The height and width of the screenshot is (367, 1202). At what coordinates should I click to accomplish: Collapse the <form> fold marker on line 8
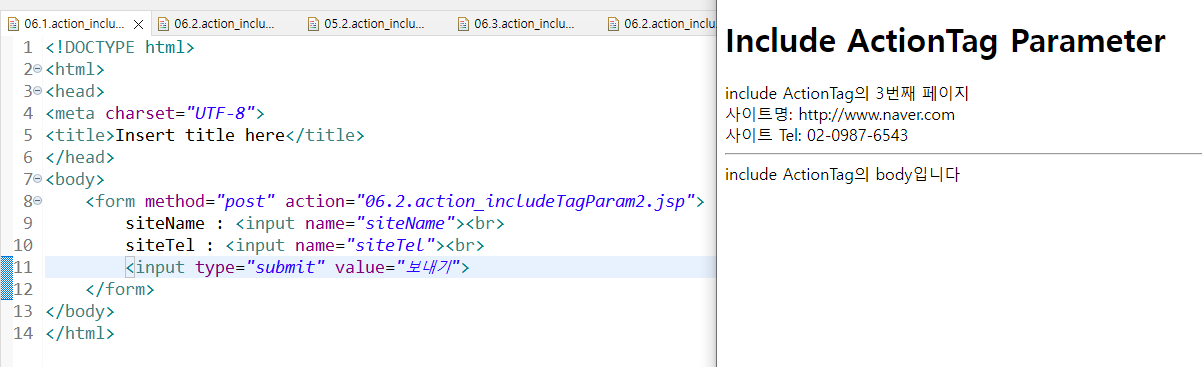(x=37, y=202)
